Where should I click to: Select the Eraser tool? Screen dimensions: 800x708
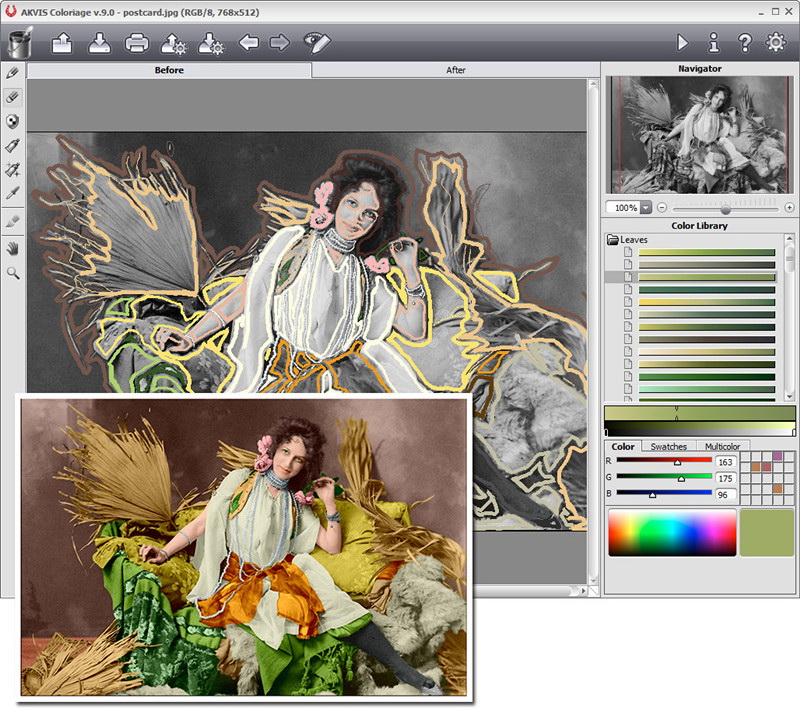(x=13, y=96)
